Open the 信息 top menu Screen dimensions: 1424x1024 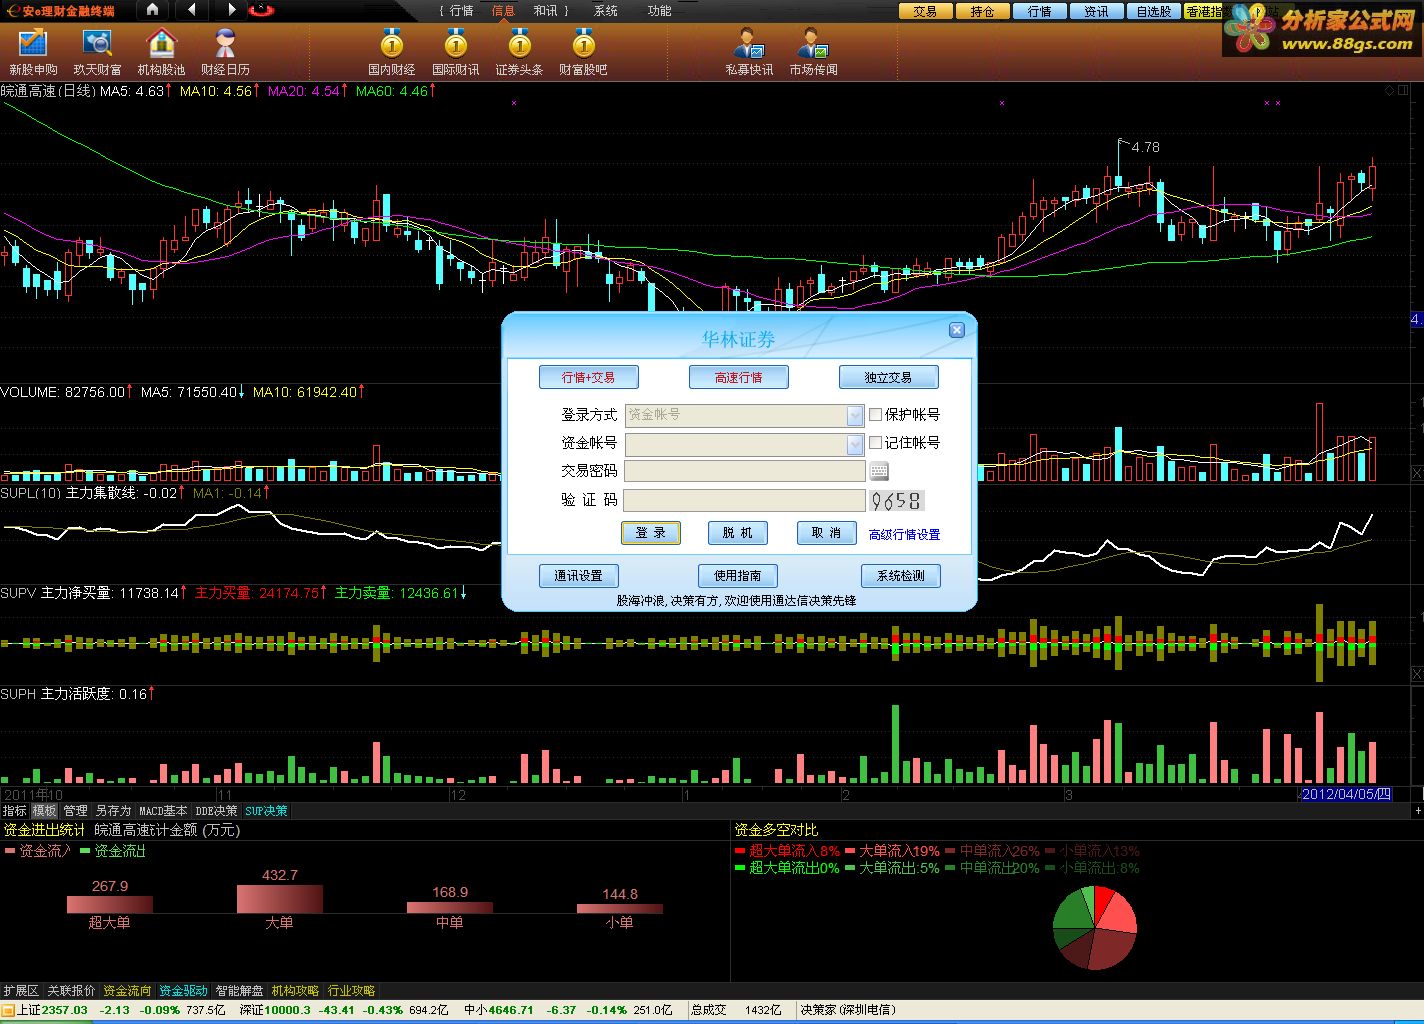[x=503, y=11]
